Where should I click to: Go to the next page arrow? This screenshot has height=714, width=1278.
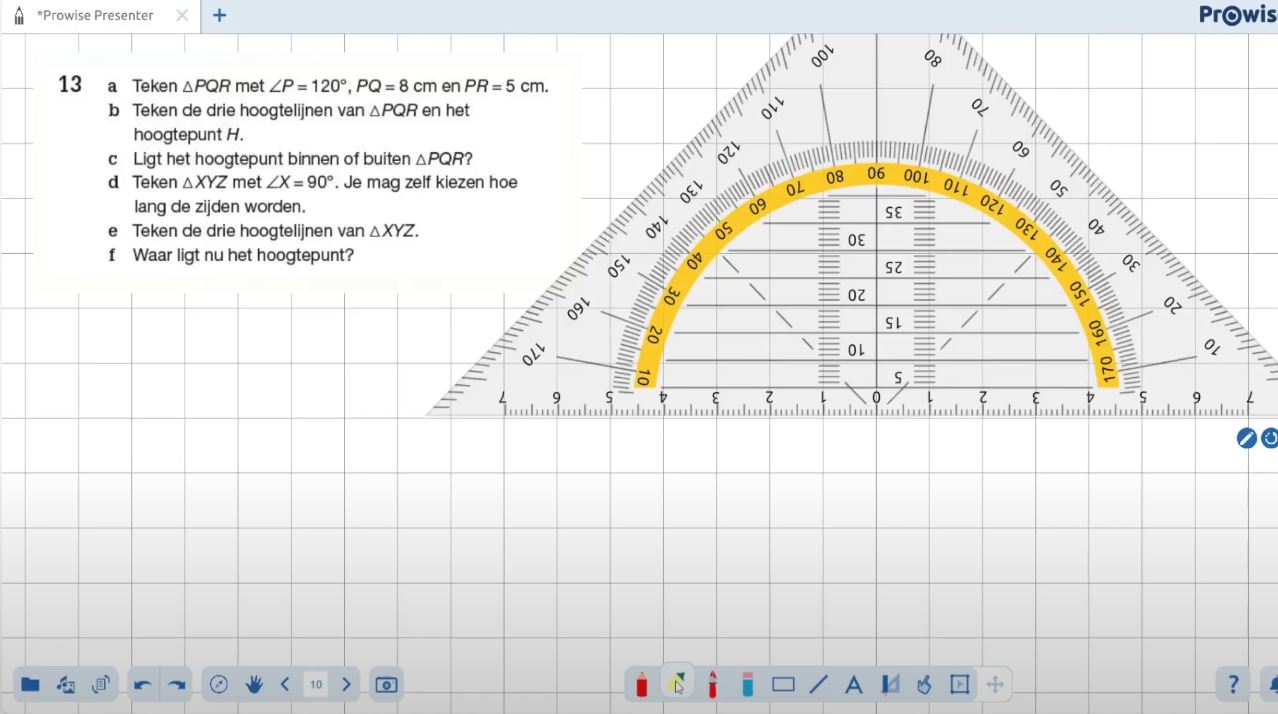[x=346, y=685]
